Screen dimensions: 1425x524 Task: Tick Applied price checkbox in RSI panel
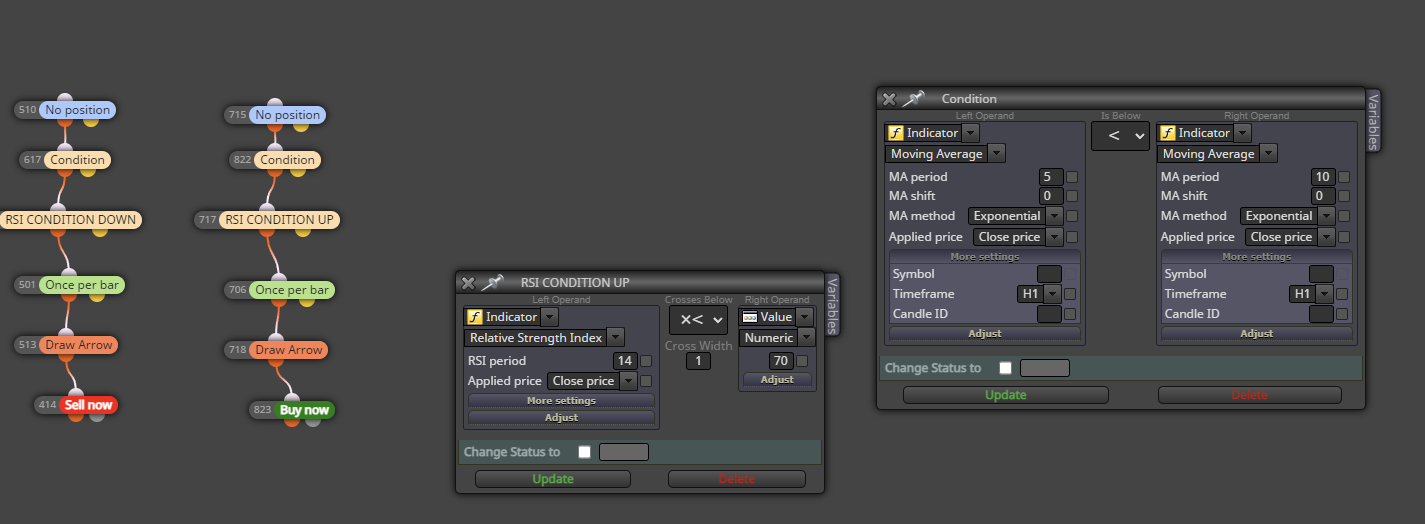tap(646, 381)
